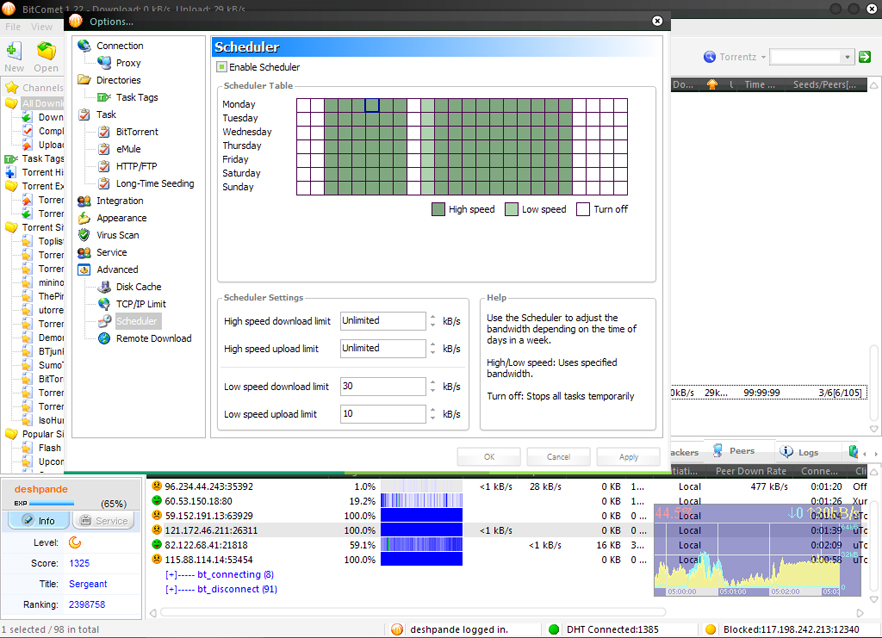Click the Channels star icon in sidebar
This screenshot has height=638, width=882.
click(x=11, y=87)
